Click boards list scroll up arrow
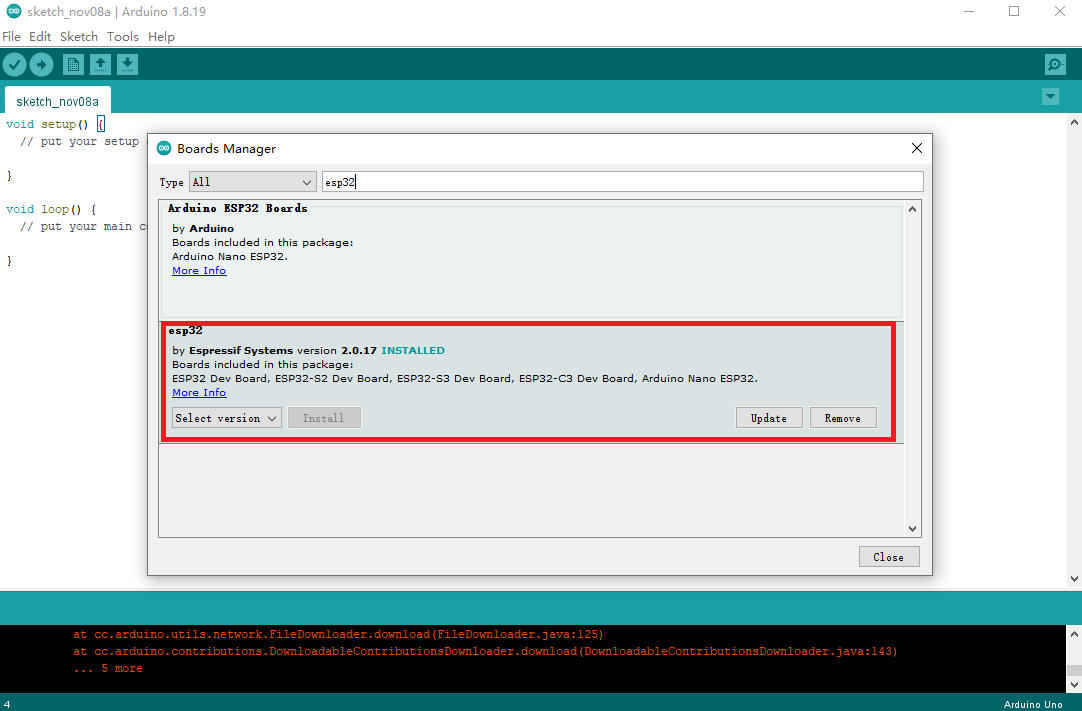The image size is (1082, 711). tap(912, 209)
